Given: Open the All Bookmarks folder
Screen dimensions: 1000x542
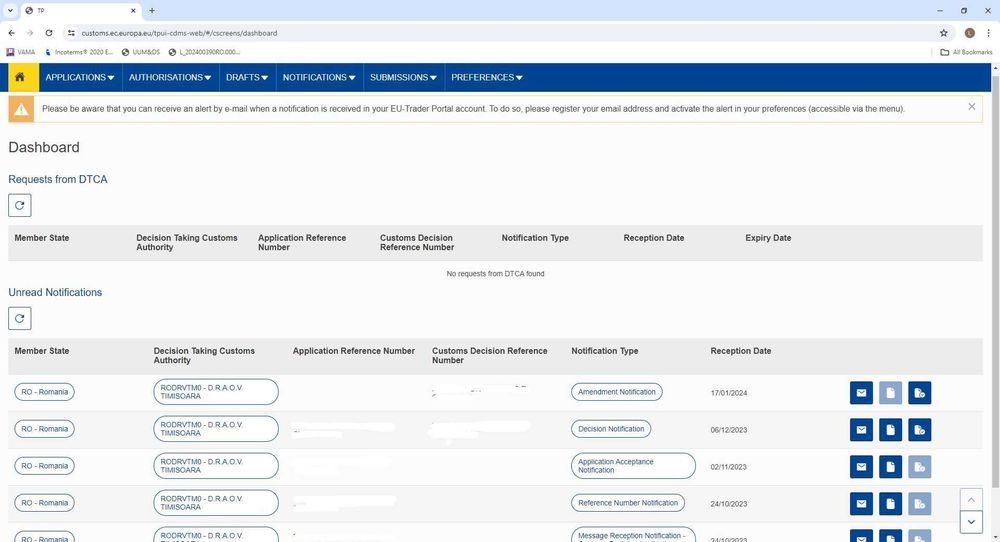Looking at the screenshot, I should pos(966,52).
